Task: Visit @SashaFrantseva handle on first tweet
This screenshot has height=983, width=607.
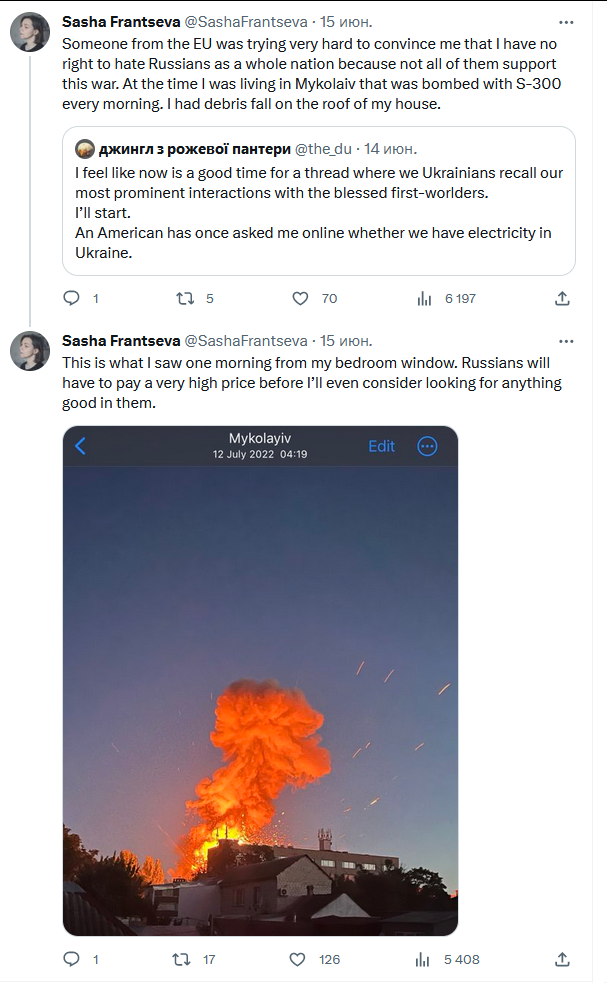Action: [246, 22]
